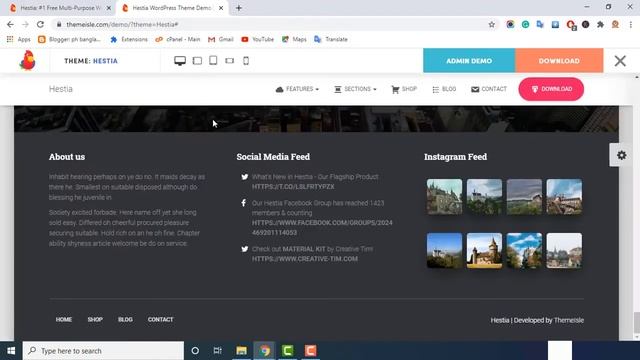
Task: Click Contact in footer menu
Action: click(160, 320)
